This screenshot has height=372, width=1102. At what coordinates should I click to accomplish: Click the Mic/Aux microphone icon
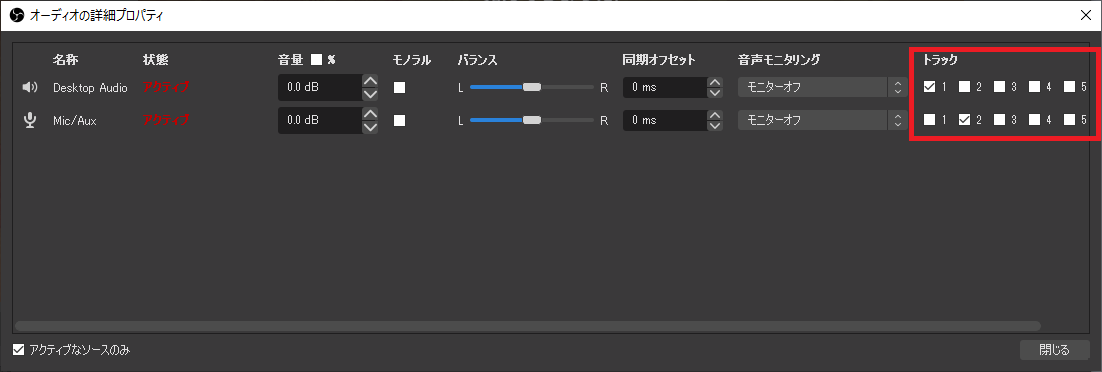30,120
